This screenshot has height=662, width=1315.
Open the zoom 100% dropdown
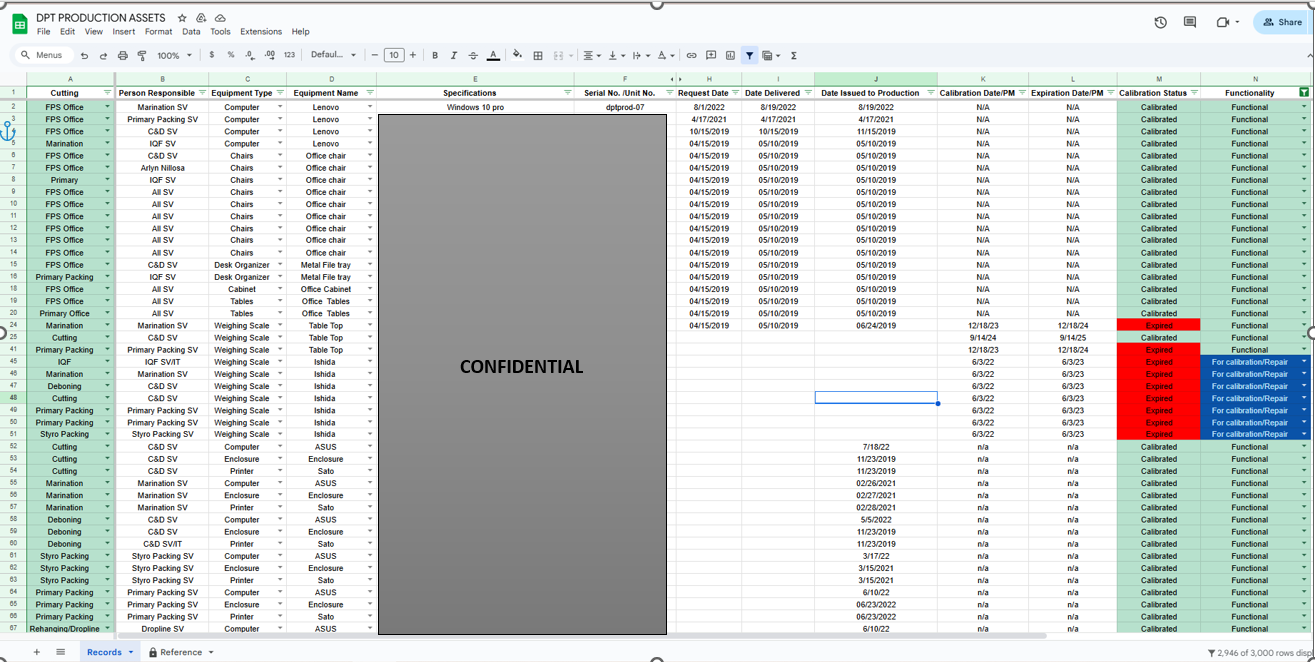tap(174, 56)
